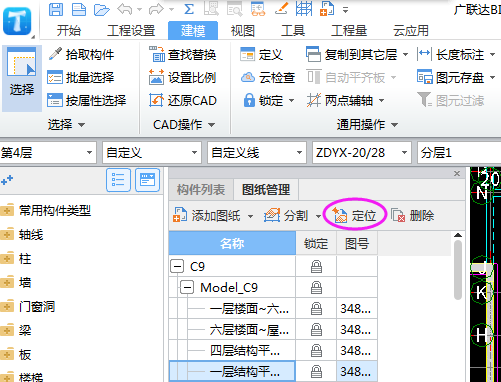501x382 pixels.
Task: Open the 工具 ribbon tab
Action: 293,31
